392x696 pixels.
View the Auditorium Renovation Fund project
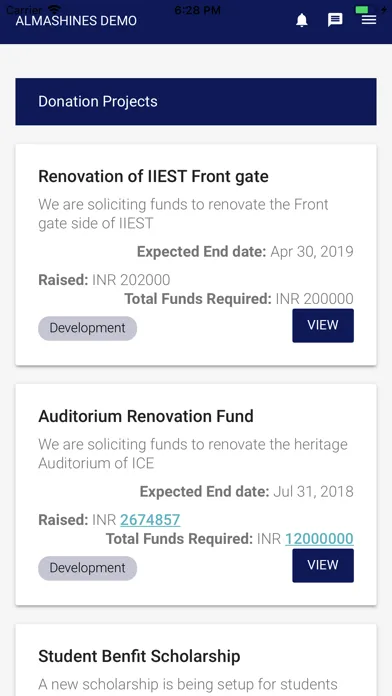tap(323, 565)
